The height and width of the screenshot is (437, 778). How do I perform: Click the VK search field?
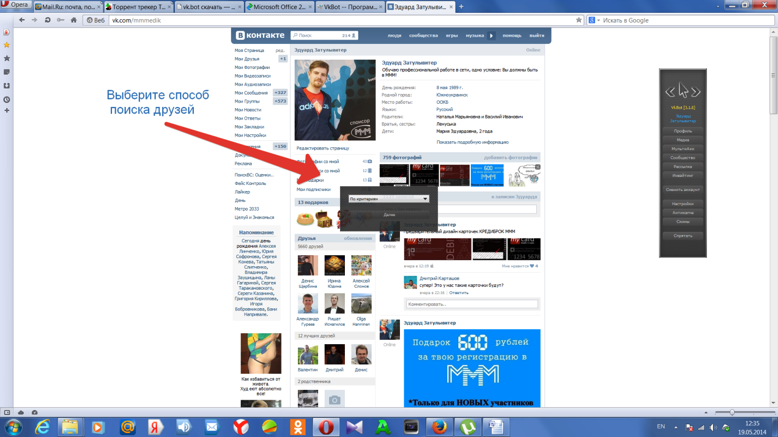coord(324,35)
